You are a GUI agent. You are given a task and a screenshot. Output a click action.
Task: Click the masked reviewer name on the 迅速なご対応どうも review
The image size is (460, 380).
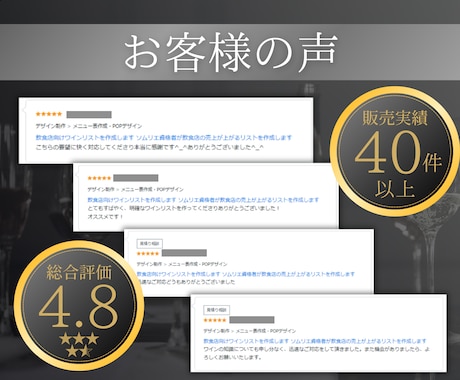coord(184,253)
